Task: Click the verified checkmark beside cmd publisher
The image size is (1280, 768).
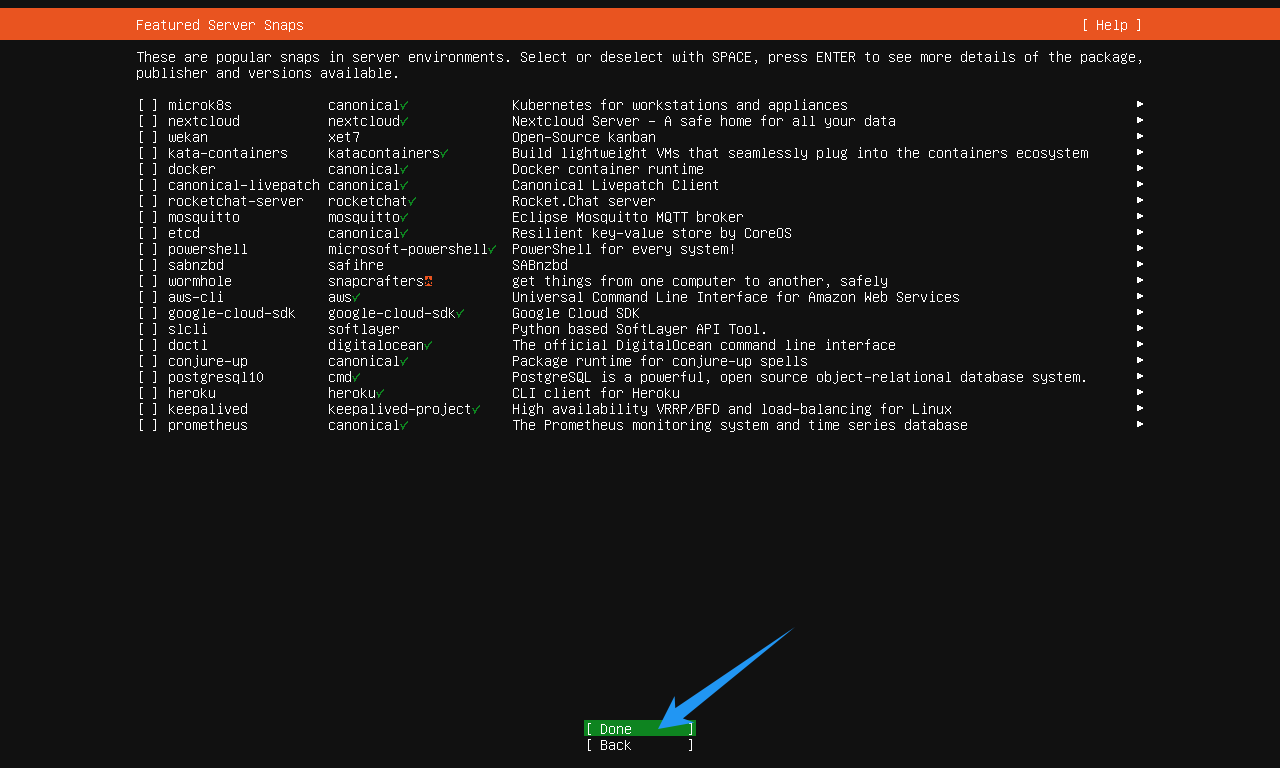Action: click(356, 377)
